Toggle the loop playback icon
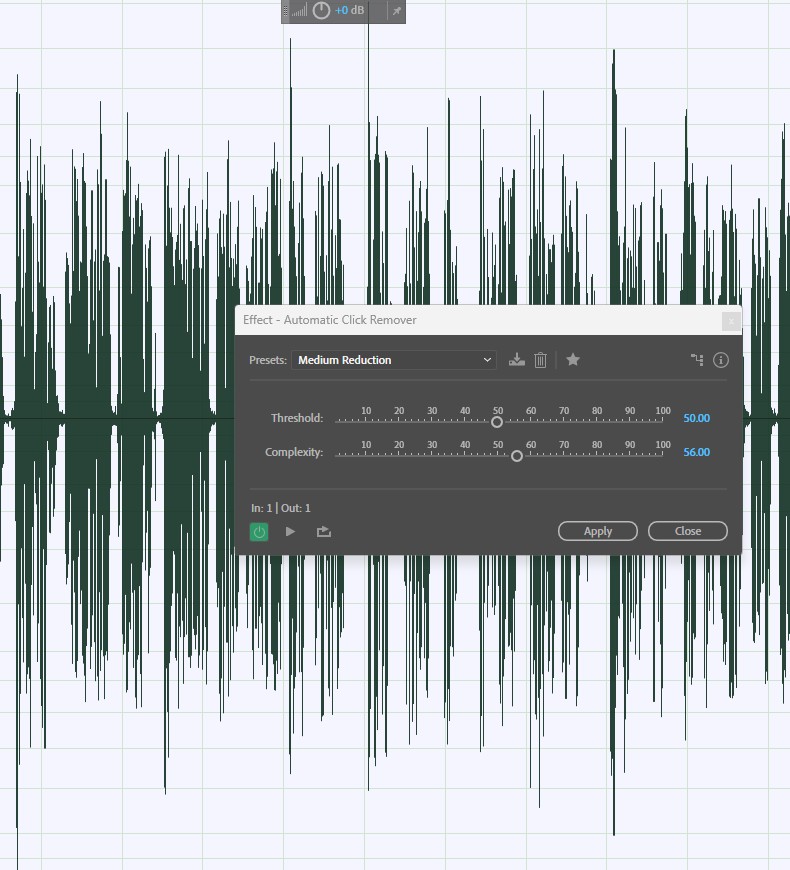This screenshot has height=870, width=790. pos(324,532)
